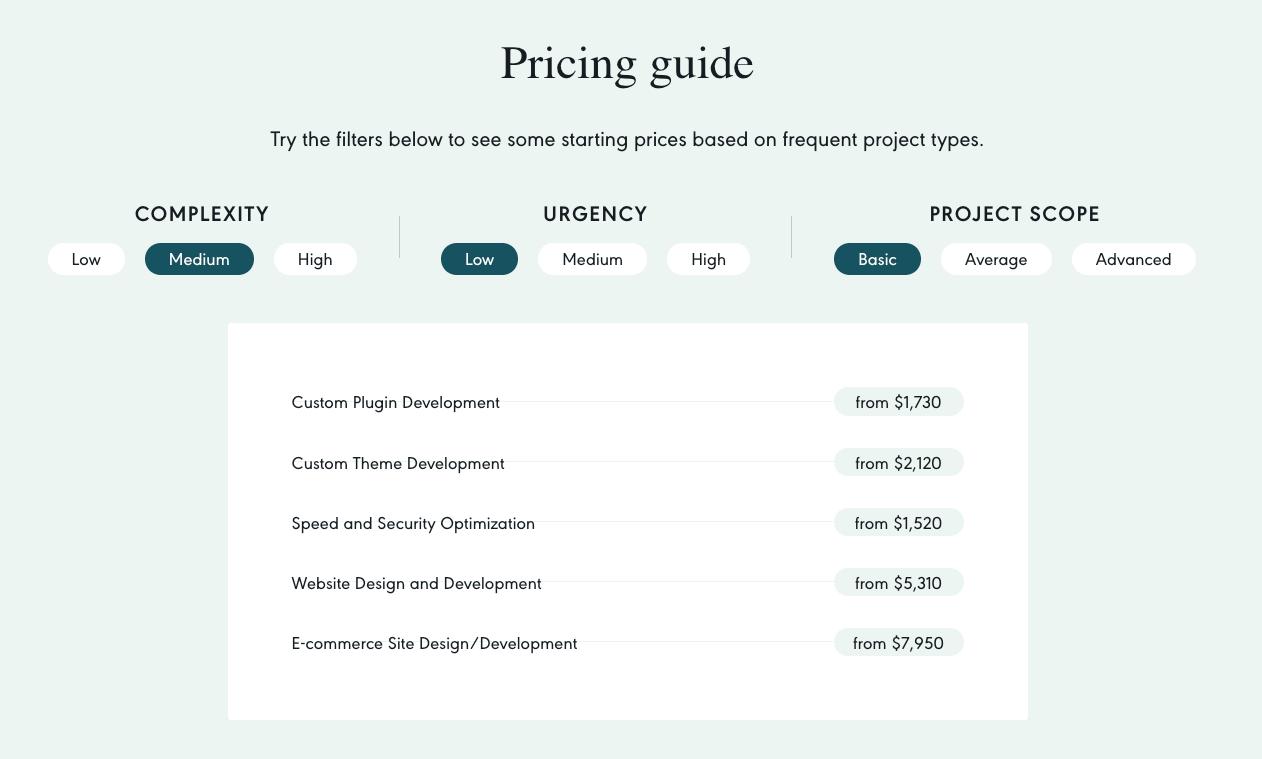Click the Pricing guide heading
The width and height of the screenshot is (1262, 759).
[628, 64]
